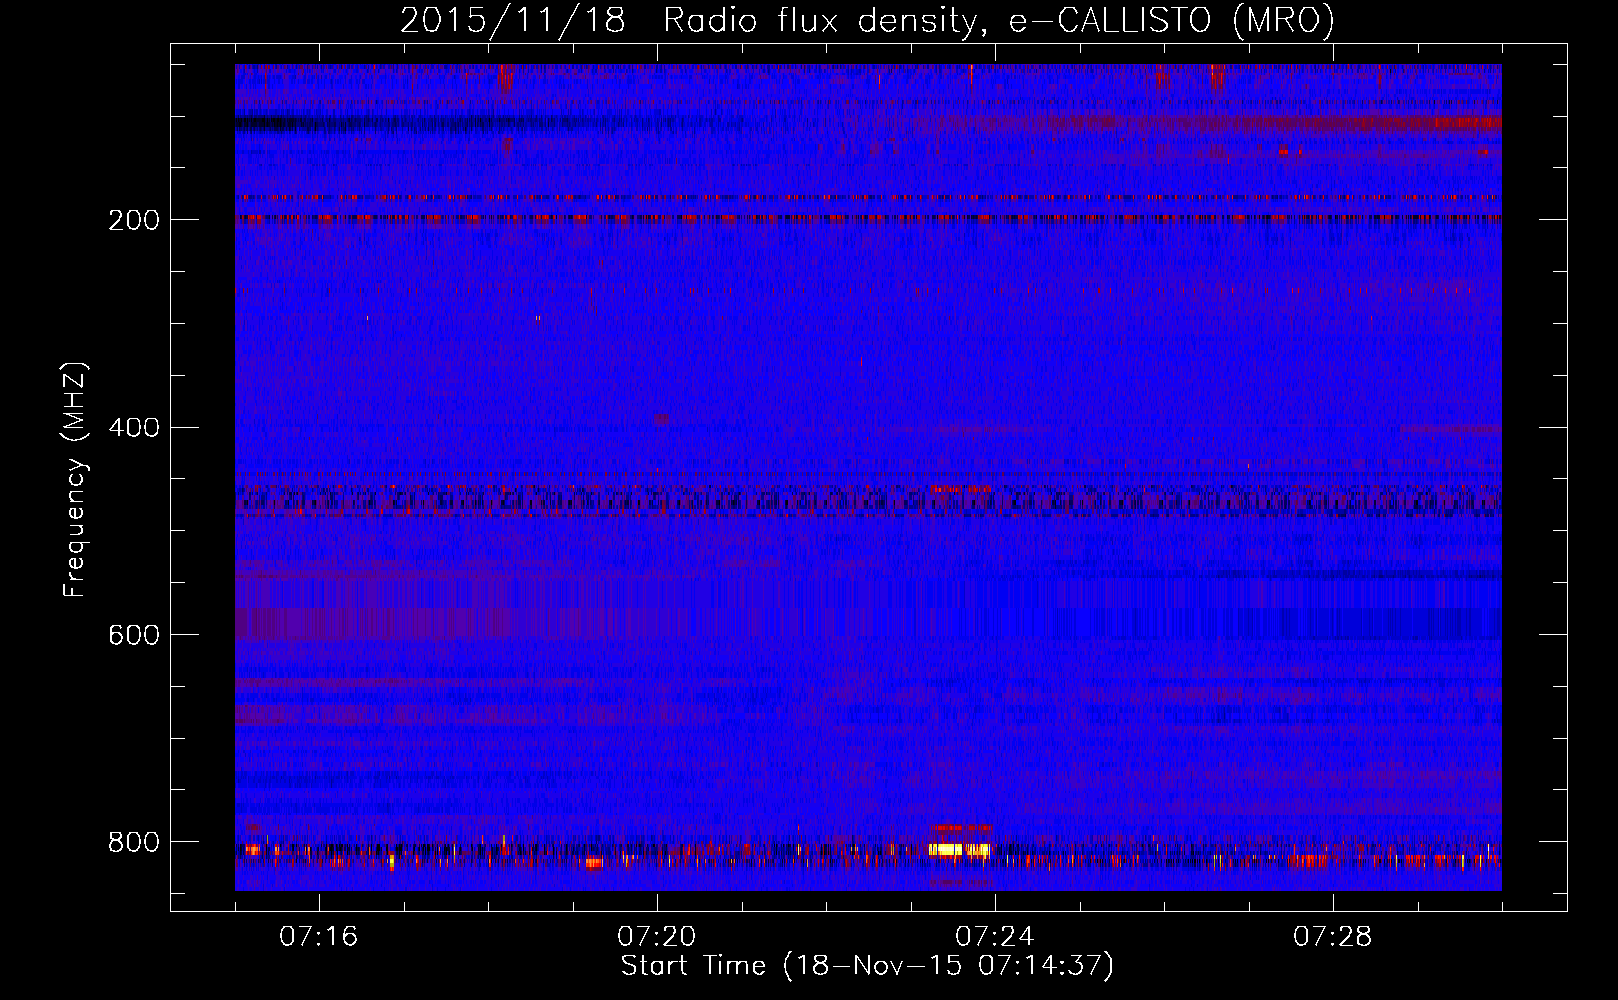Click the bright yellow burst near 800 MHz
The width and height of the screenshot is (1618, 1000).
(x=959, y=849)
